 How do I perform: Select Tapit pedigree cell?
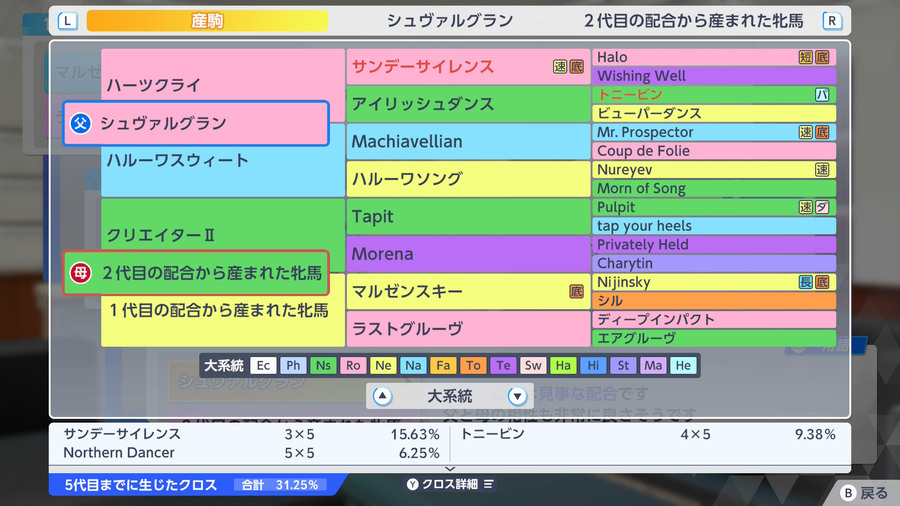[468, 216]
